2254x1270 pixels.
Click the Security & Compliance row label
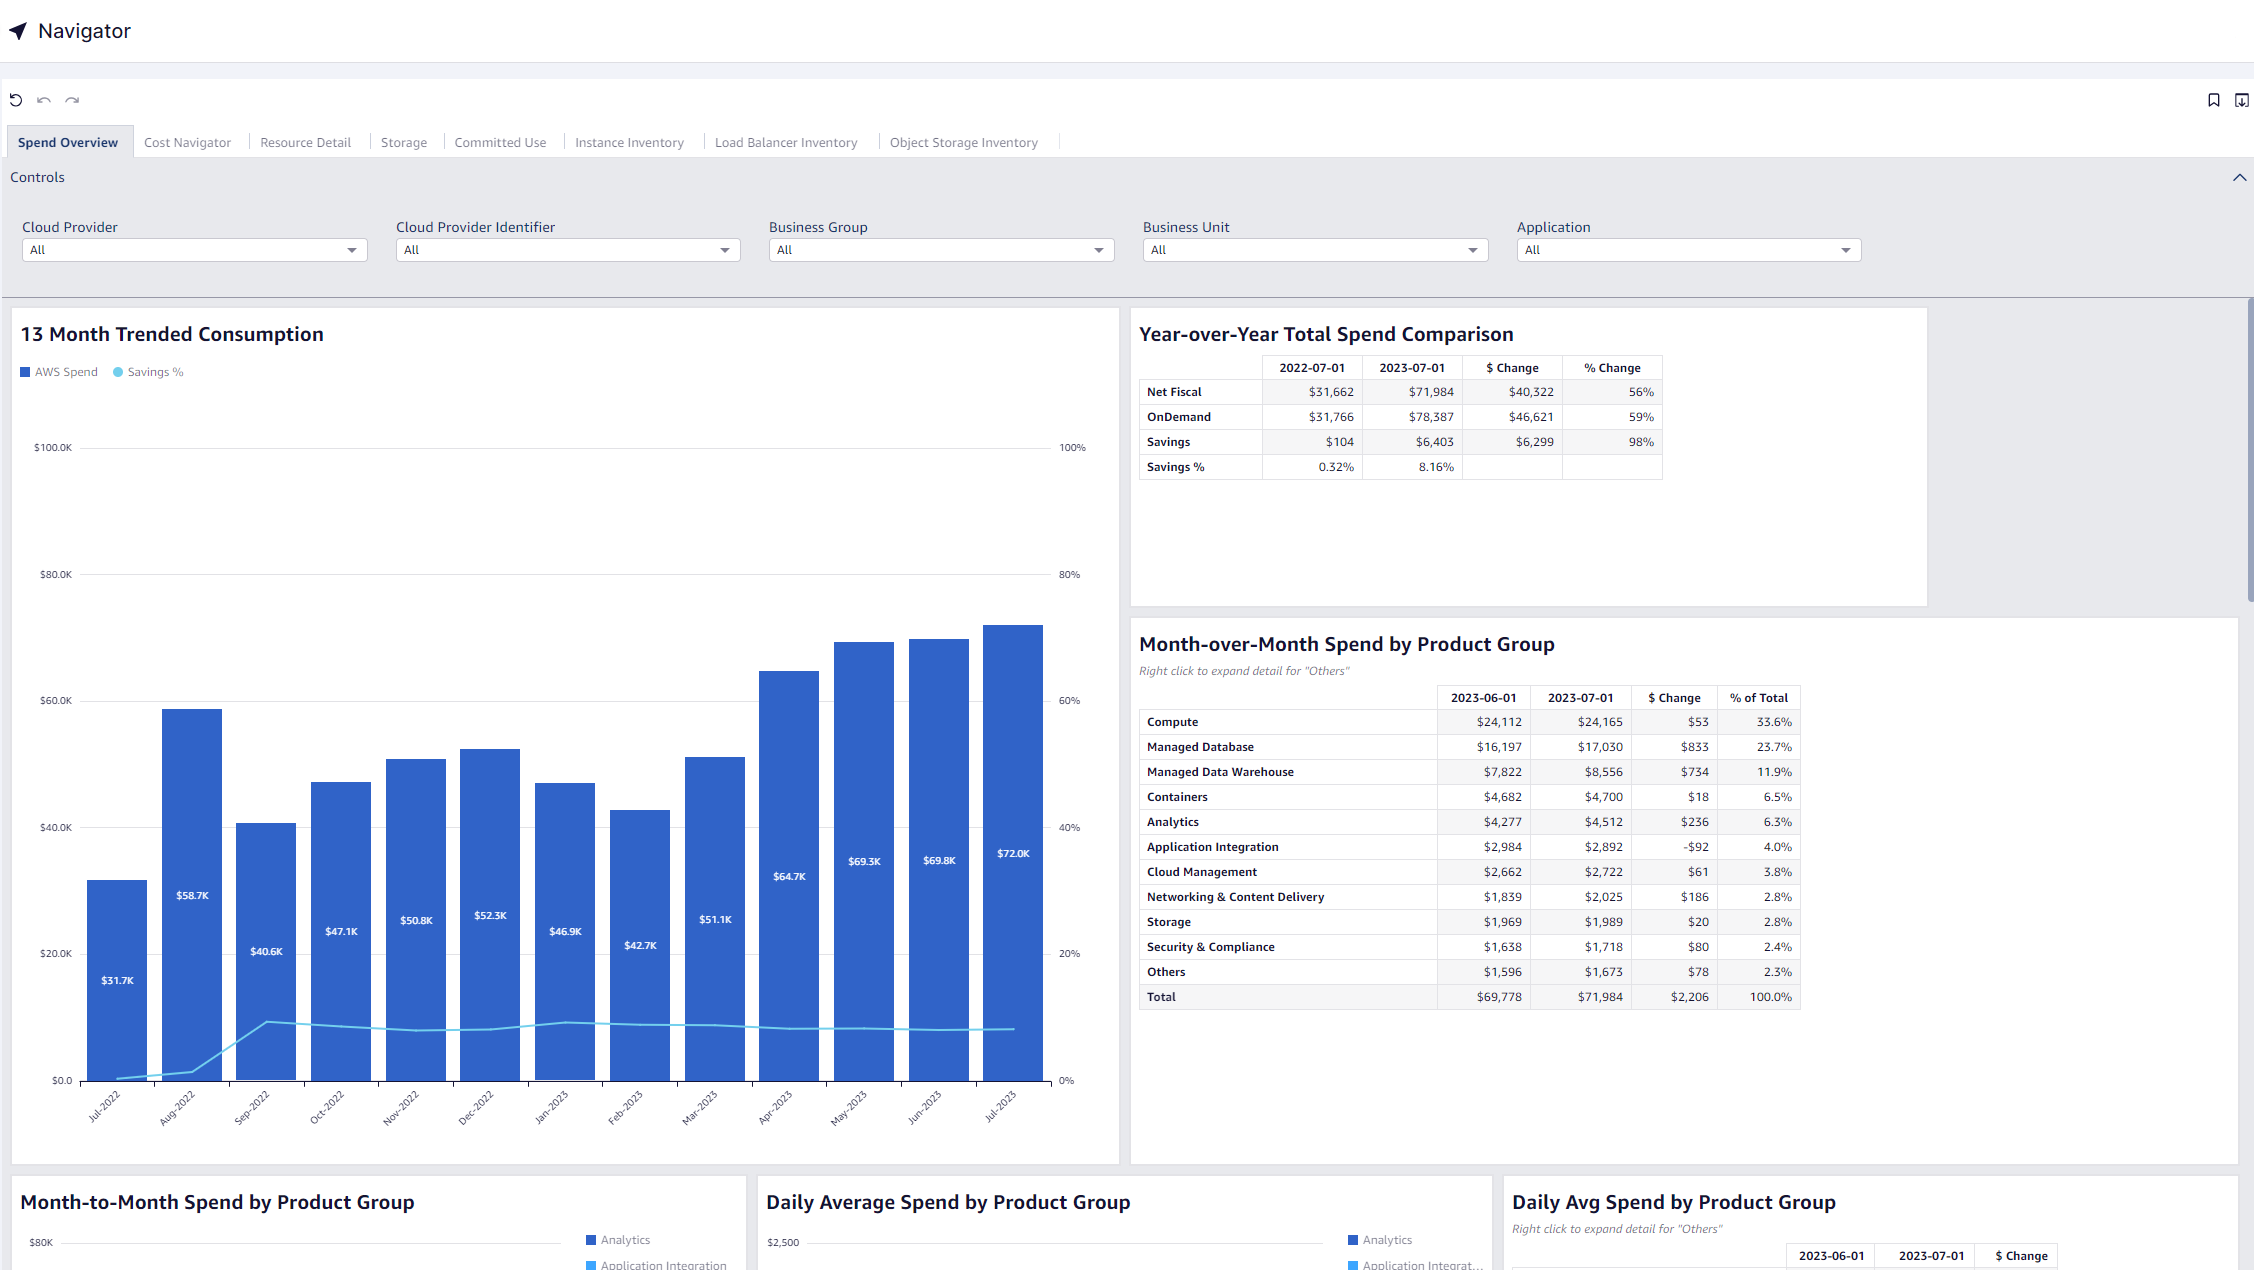(x=1210, y=947)
